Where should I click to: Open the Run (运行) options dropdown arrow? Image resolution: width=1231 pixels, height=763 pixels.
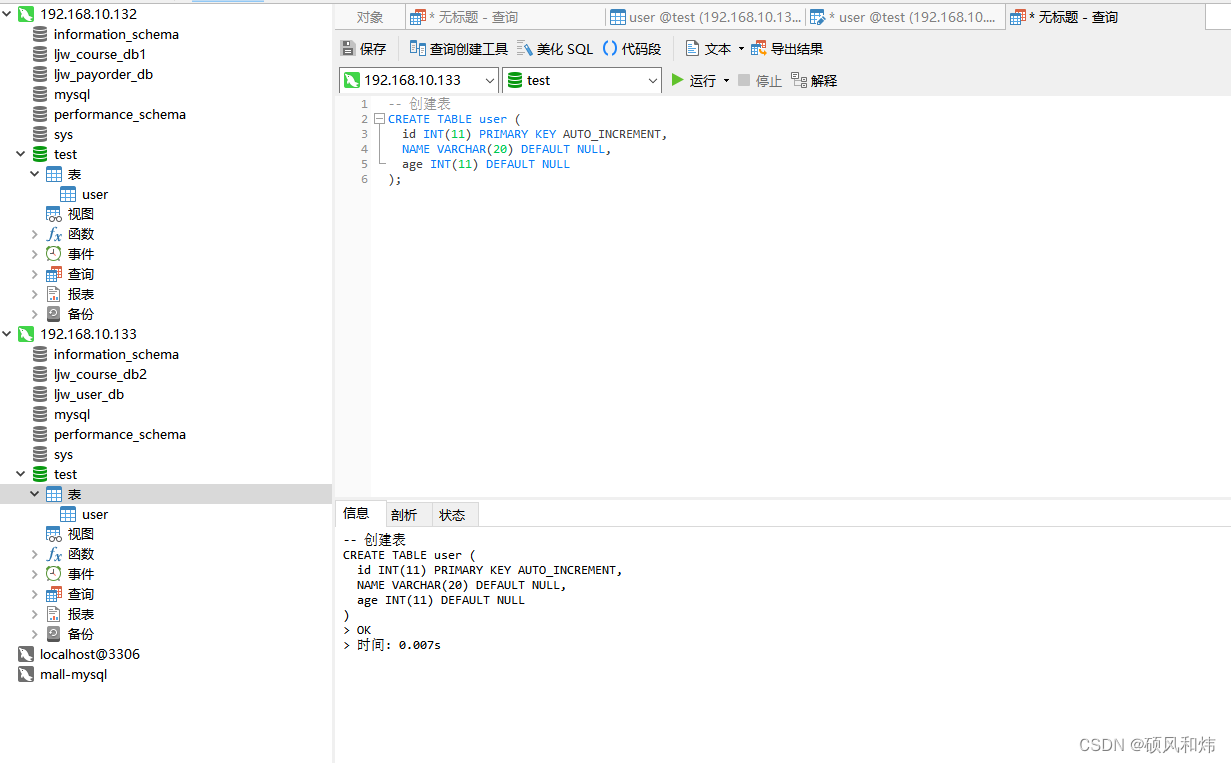pyautogui.click(x=726, y=81)
